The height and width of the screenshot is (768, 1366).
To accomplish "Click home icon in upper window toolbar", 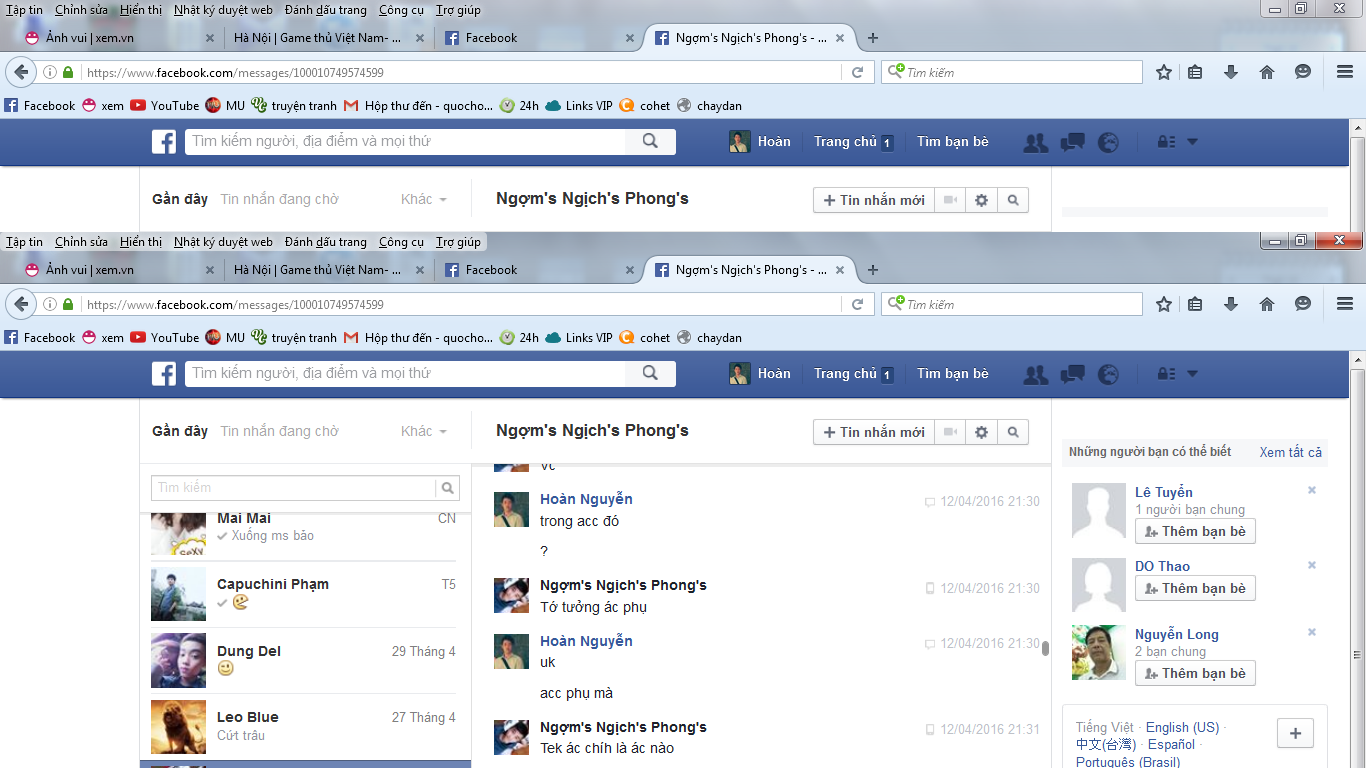I will 1267,72.
